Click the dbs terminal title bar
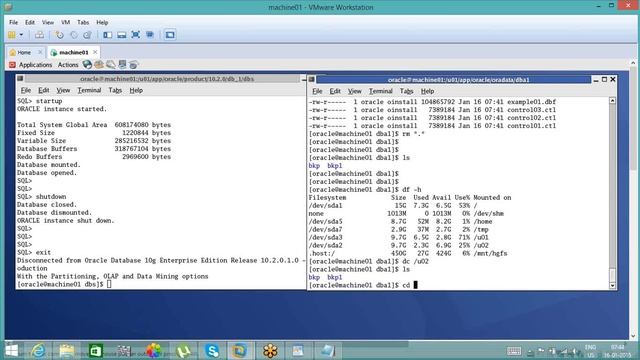640x360 pixels. click(x=167, y=79)
